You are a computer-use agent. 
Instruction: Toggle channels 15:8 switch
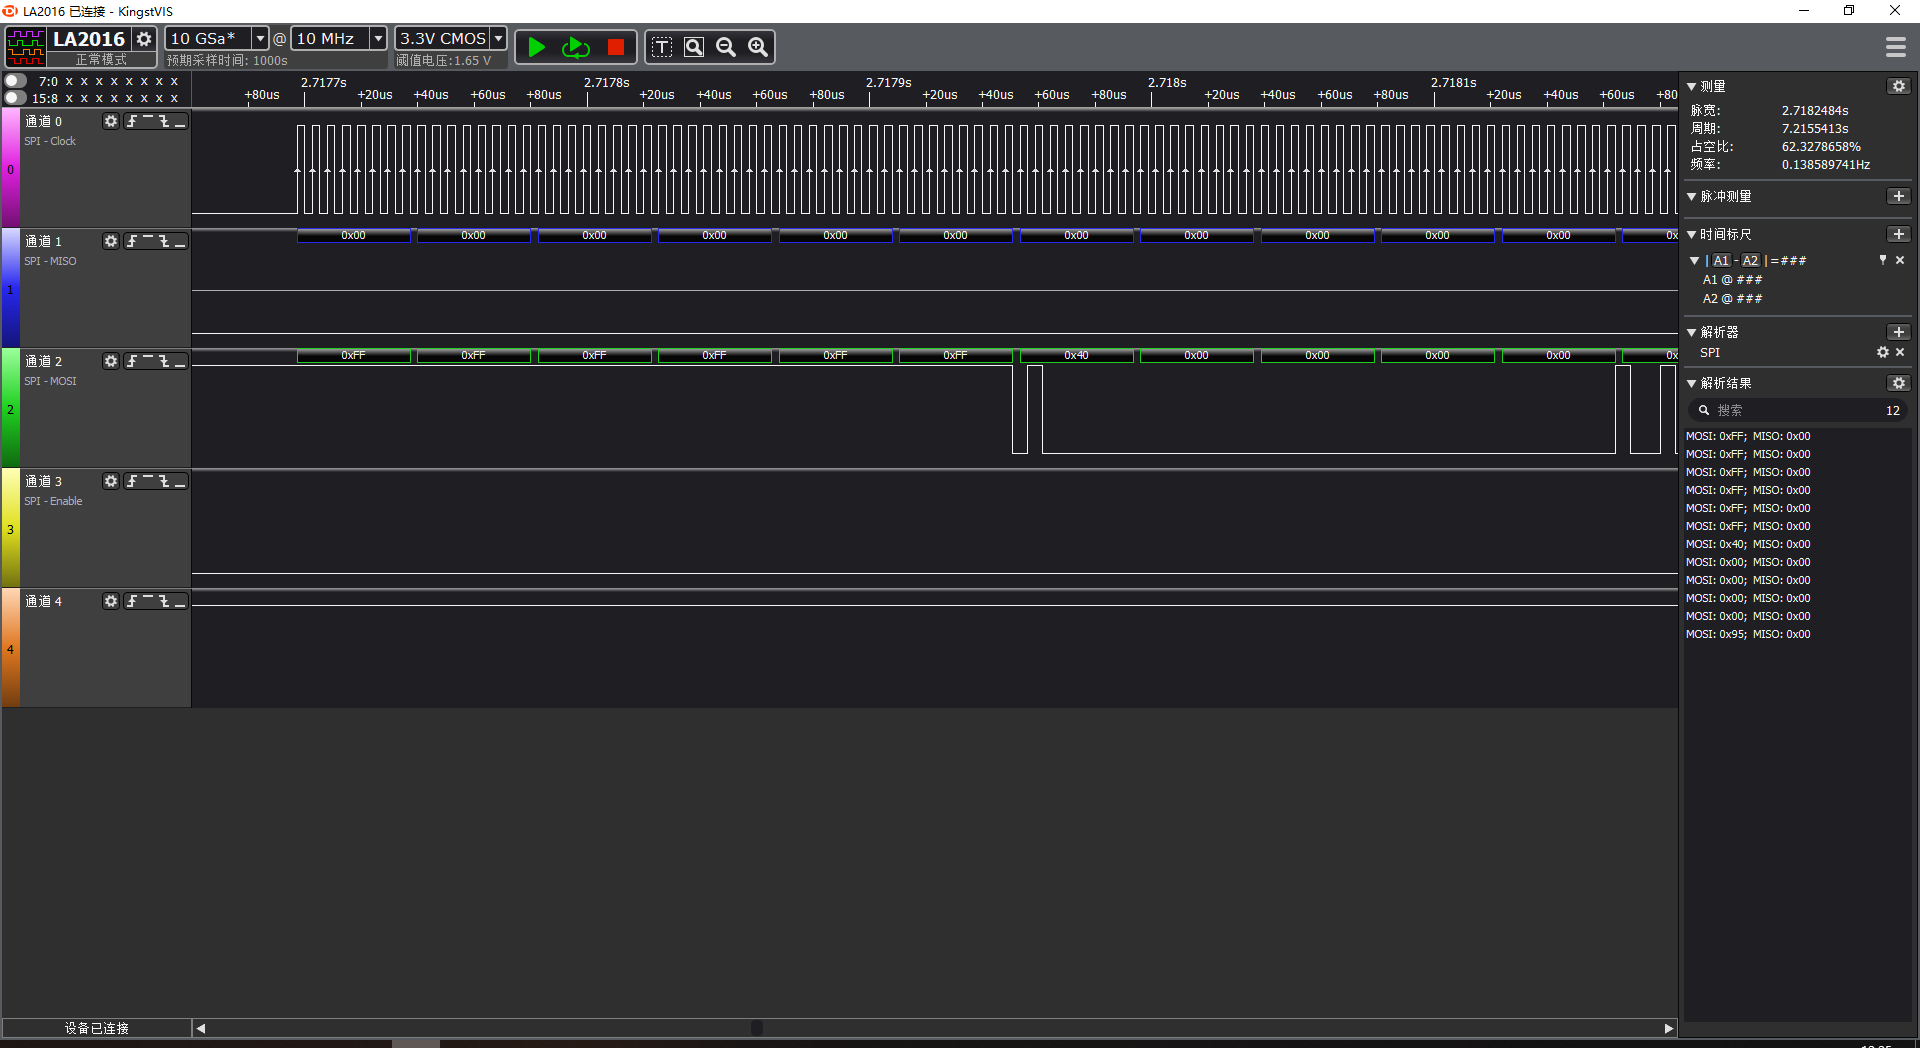(x=15, y=98)
